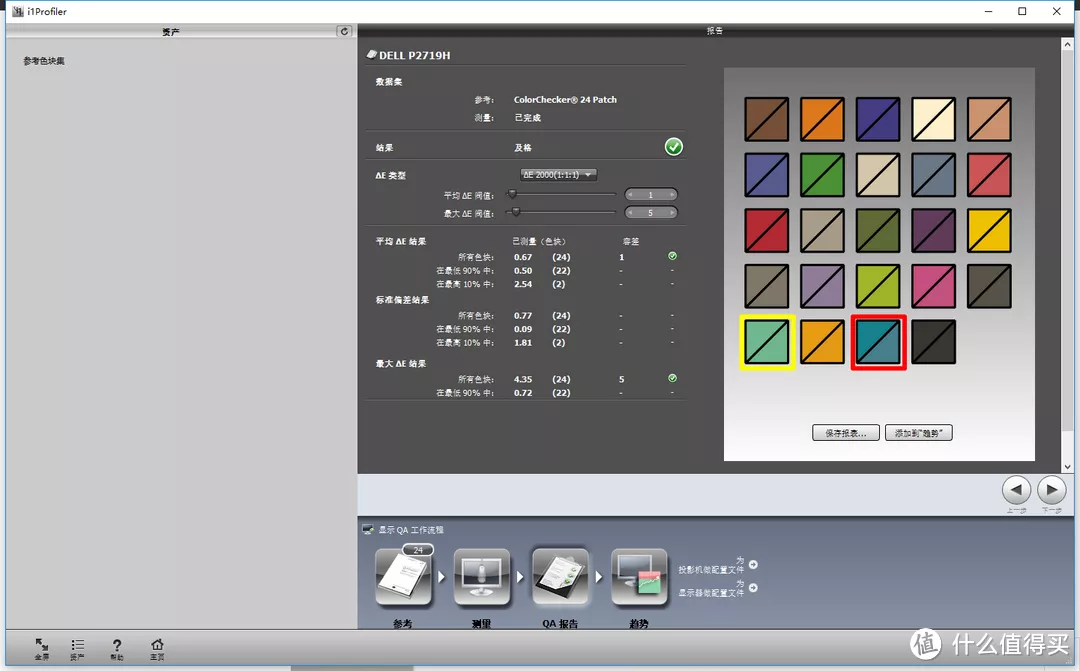Click the DELL P2719H title text
The width and height of the screenshot is (1080, 671).
click(x=415, y=55)
